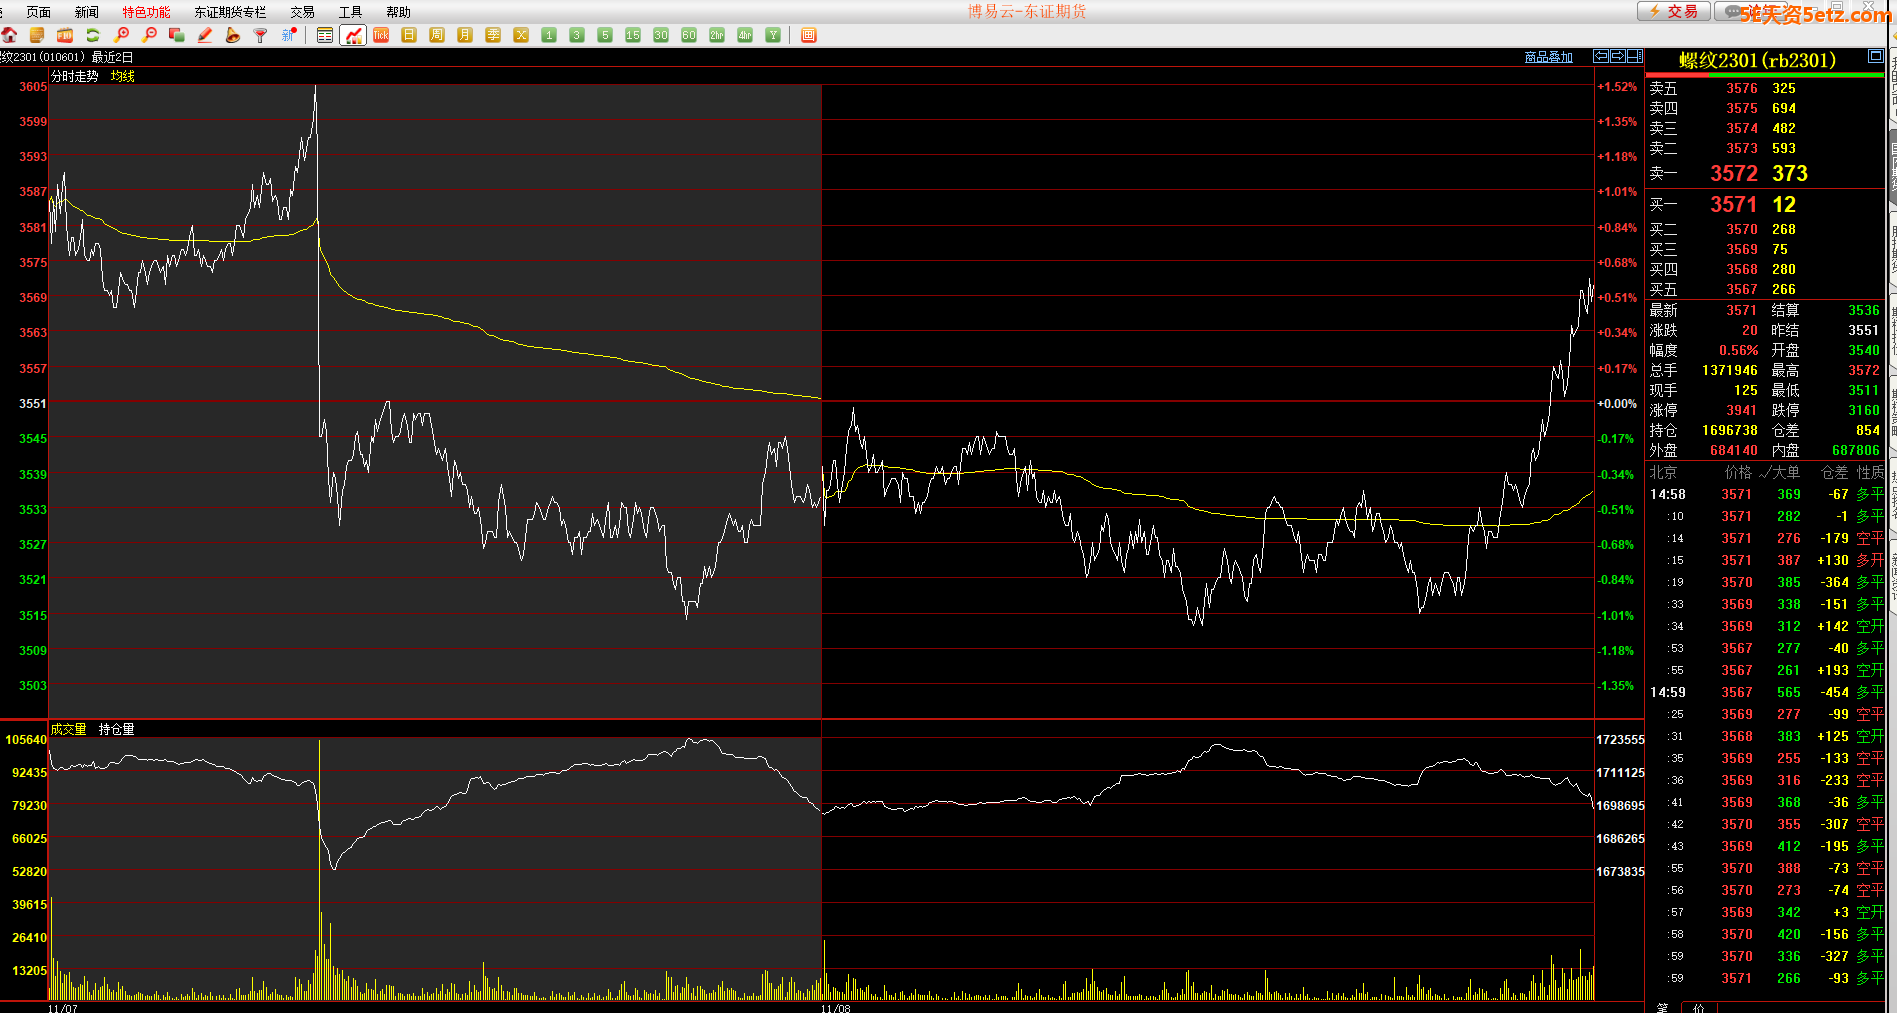Open the funnel filter icon
Viewport: 1897px width, 1013px height.
(x=261, y=35)
